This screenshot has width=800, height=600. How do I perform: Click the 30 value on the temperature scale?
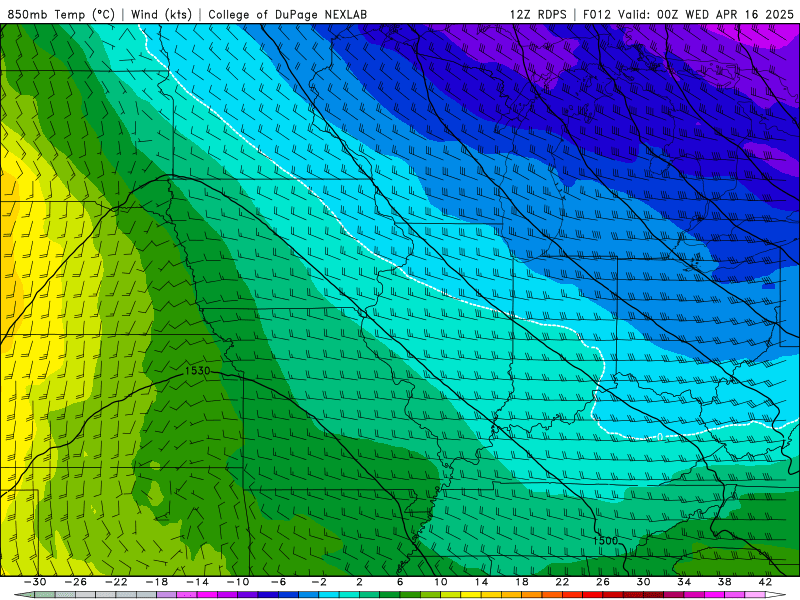point(643,582)
